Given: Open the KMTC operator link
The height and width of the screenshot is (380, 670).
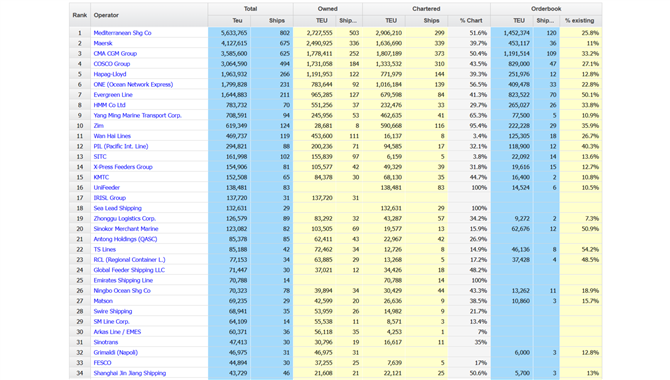Looking at the screenshot, I should (x=101, y=177).
